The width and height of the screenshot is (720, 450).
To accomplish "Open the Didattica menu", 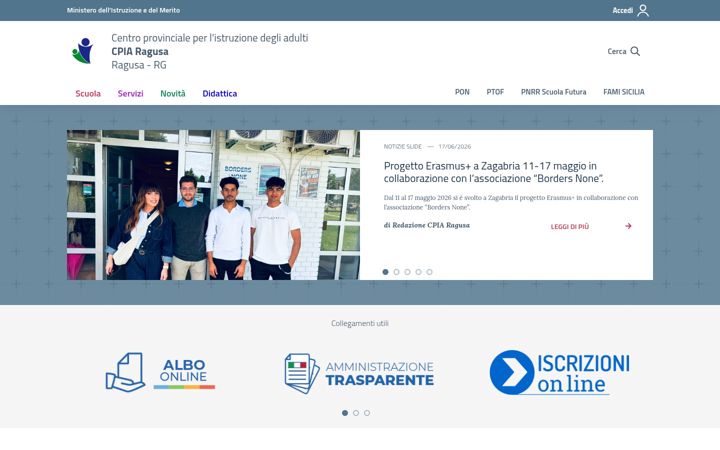I will [219, 93].
